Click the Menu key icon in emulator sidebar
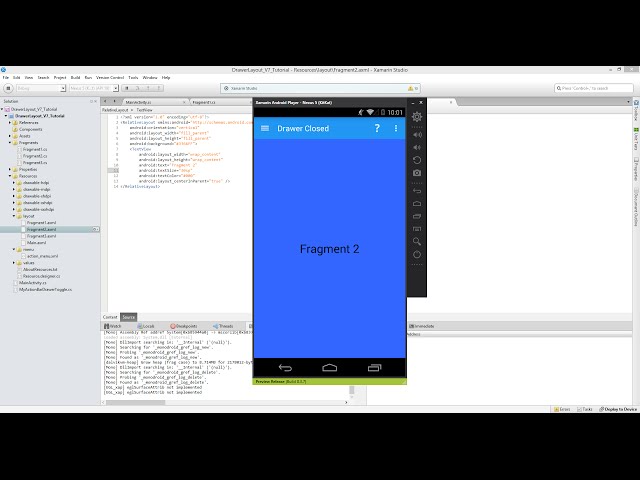 (x=417, y=229)
